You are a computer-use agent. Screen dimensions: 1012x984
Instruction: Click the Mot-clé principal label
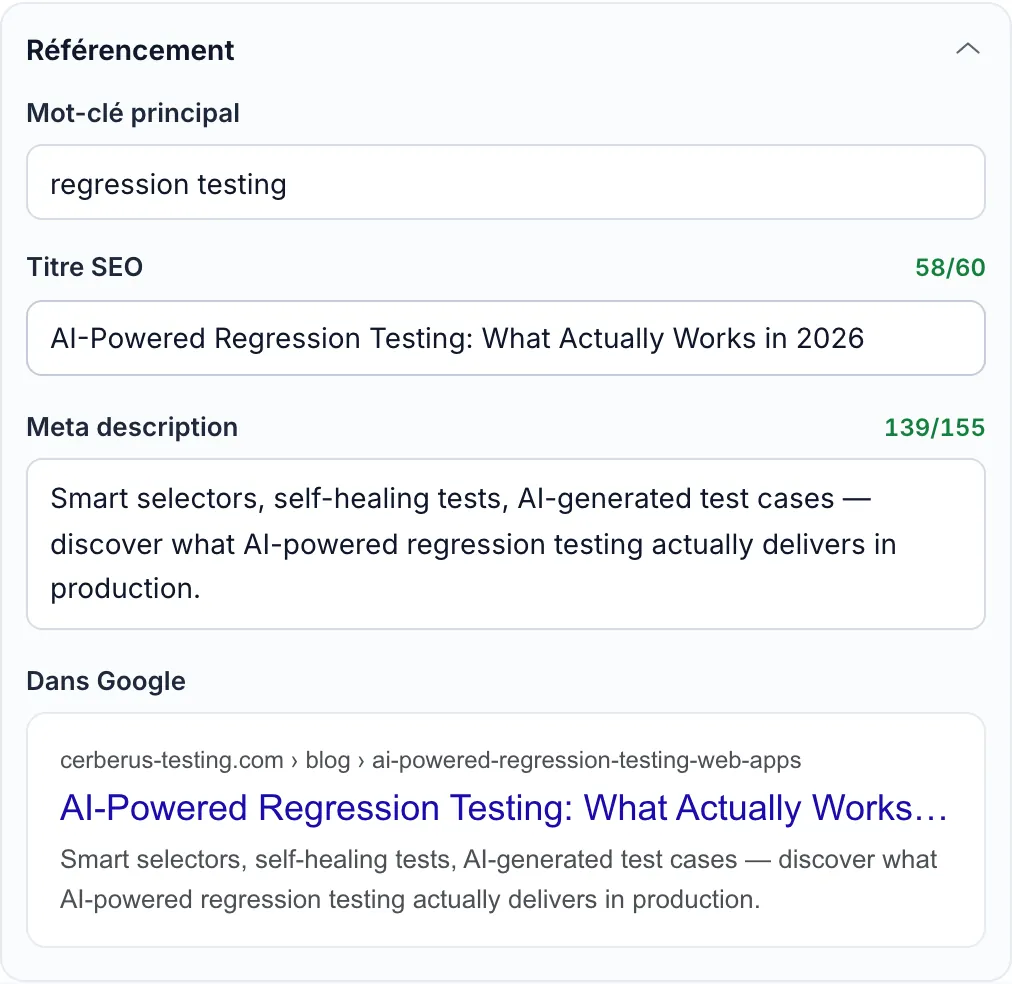click(133, 113)
